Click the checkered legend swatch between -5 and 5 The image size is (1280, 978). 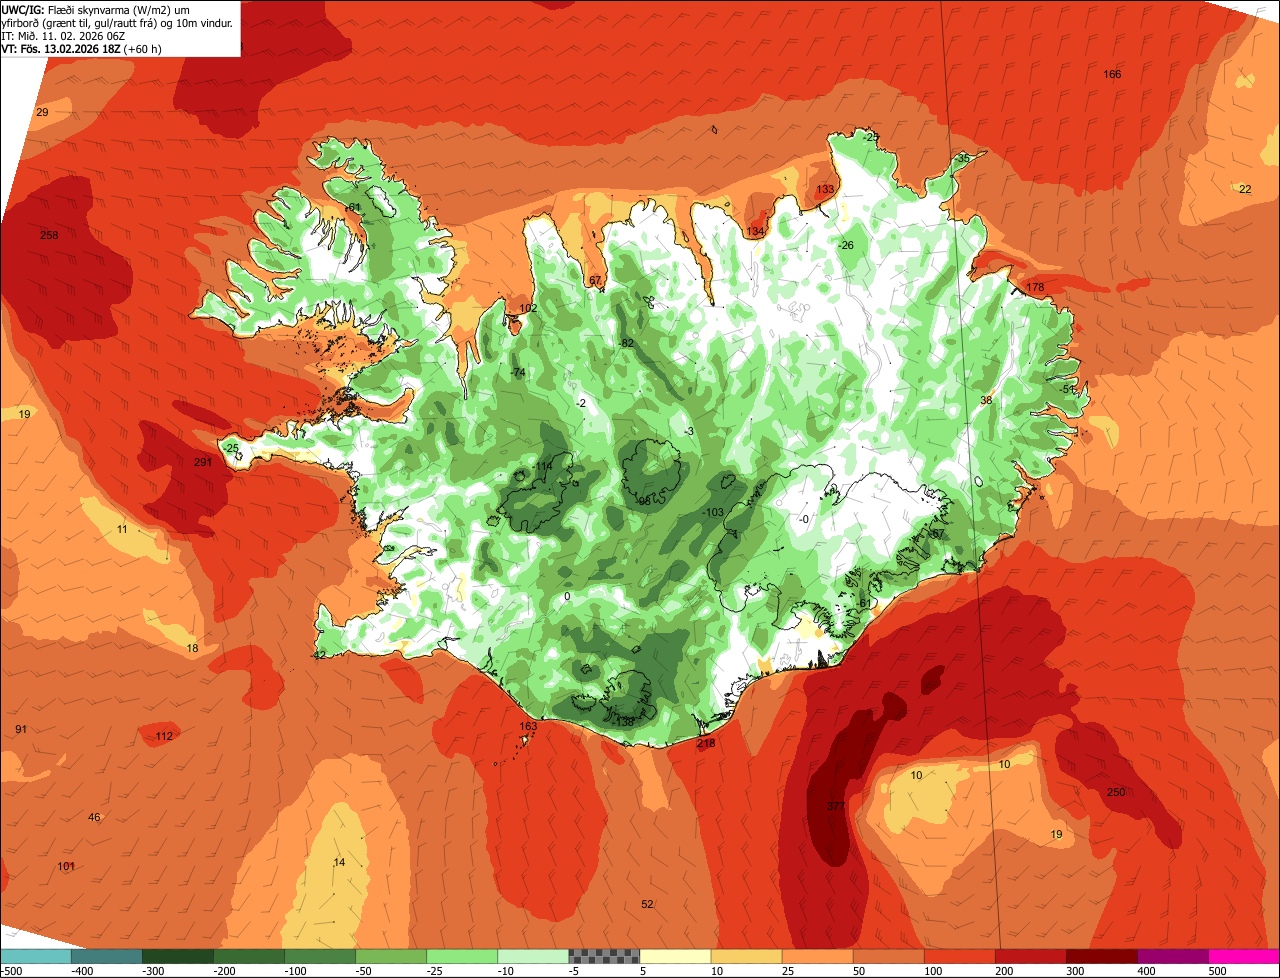603,956
